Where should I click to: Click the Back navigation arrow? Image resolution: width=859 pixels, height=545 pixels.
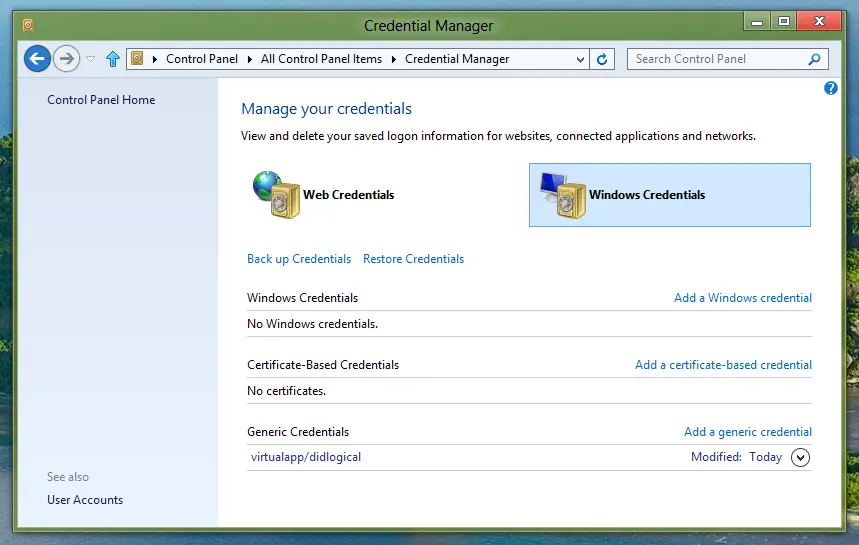37,59
